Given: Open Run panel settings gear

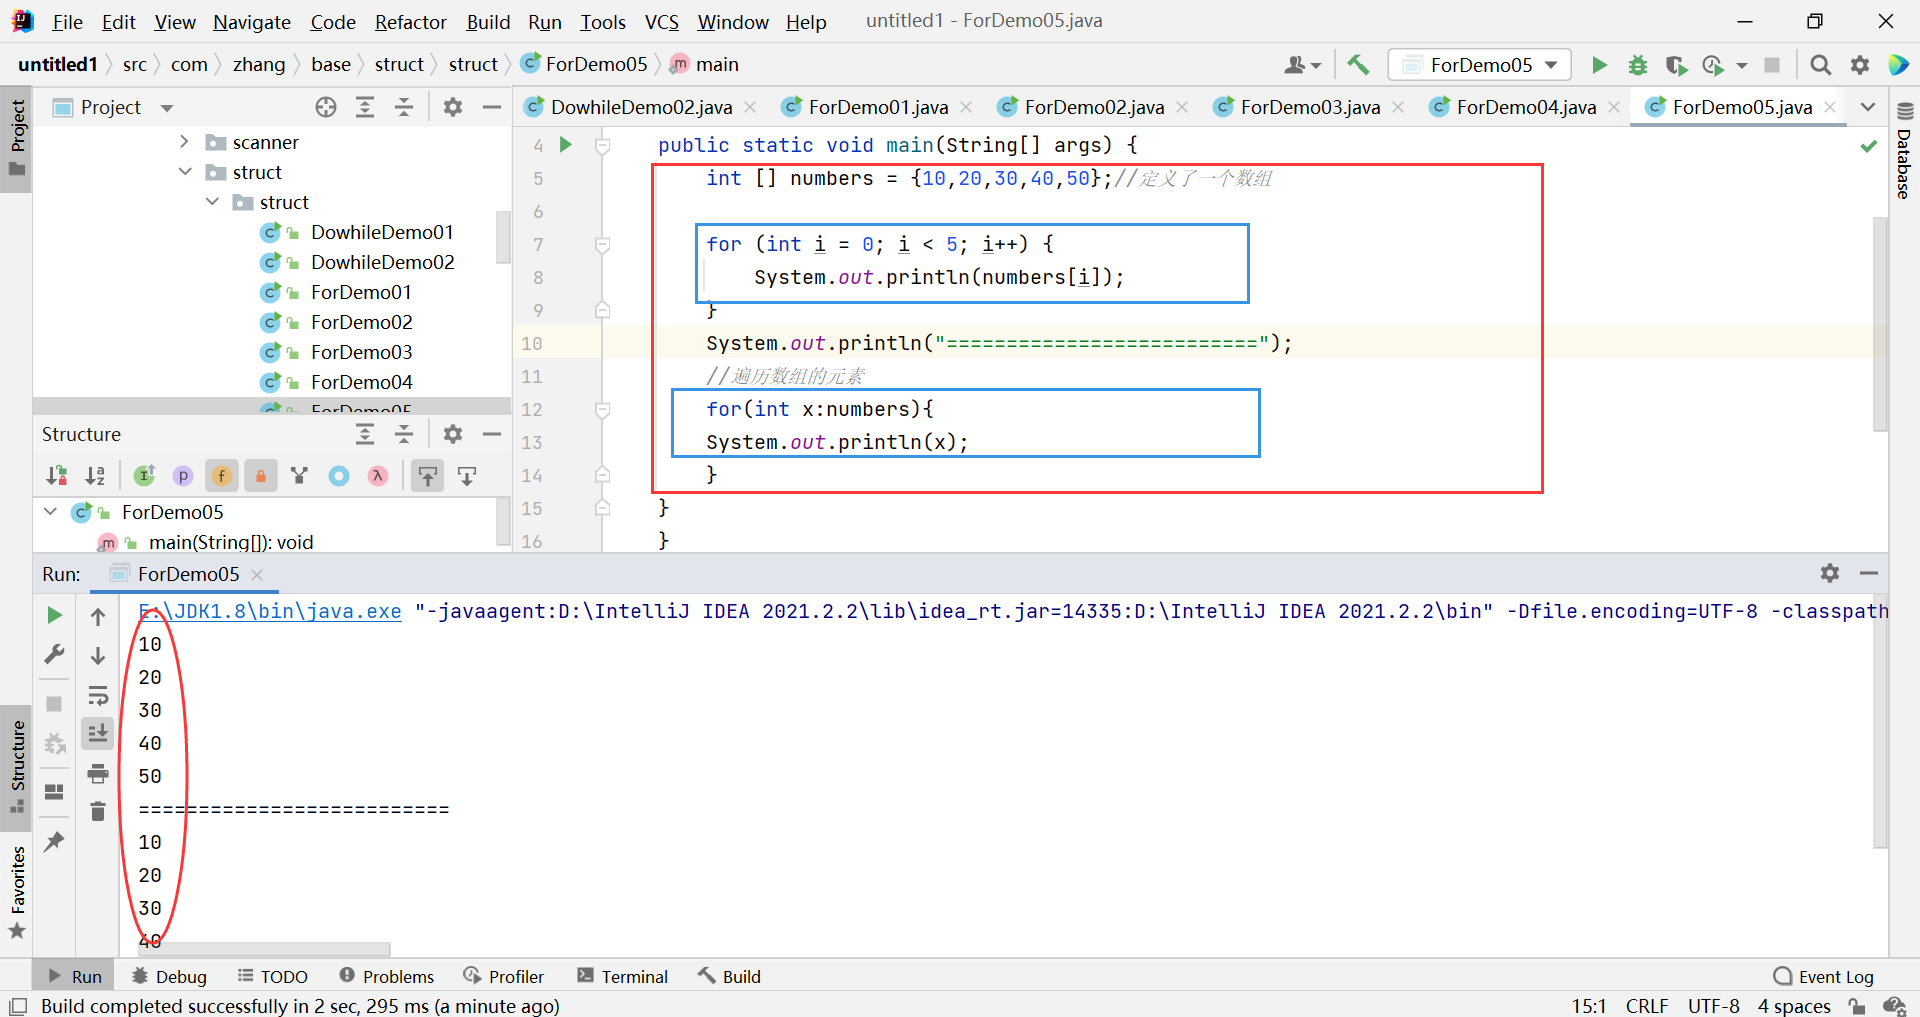Looking at the screenshot, I should pyautogui.click(x=1830, y=573).
